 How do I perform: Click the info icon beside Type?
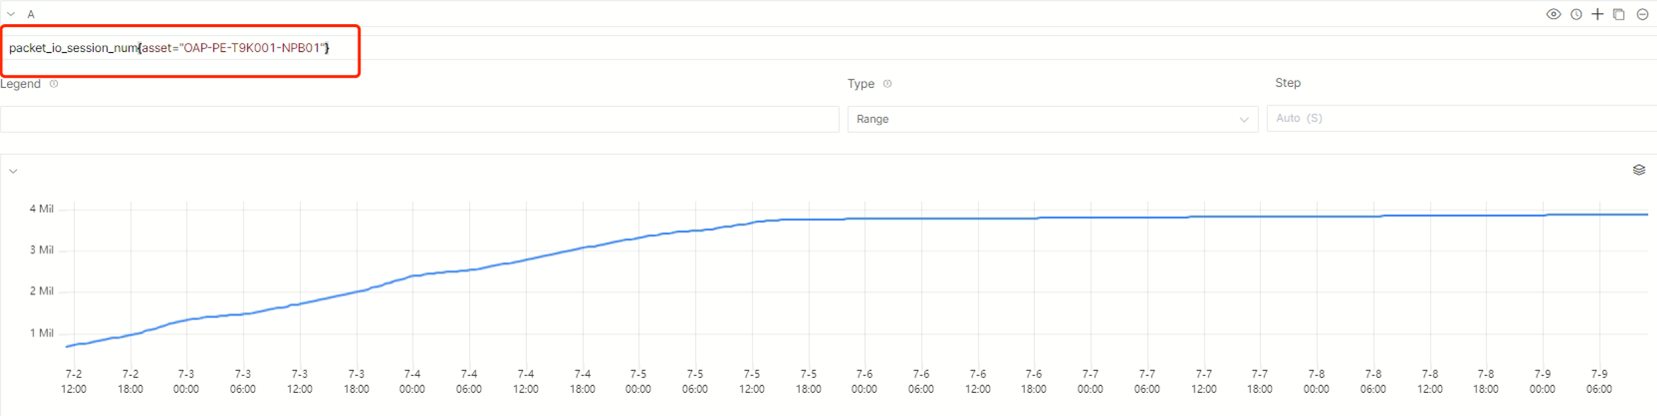click(887, 84)
